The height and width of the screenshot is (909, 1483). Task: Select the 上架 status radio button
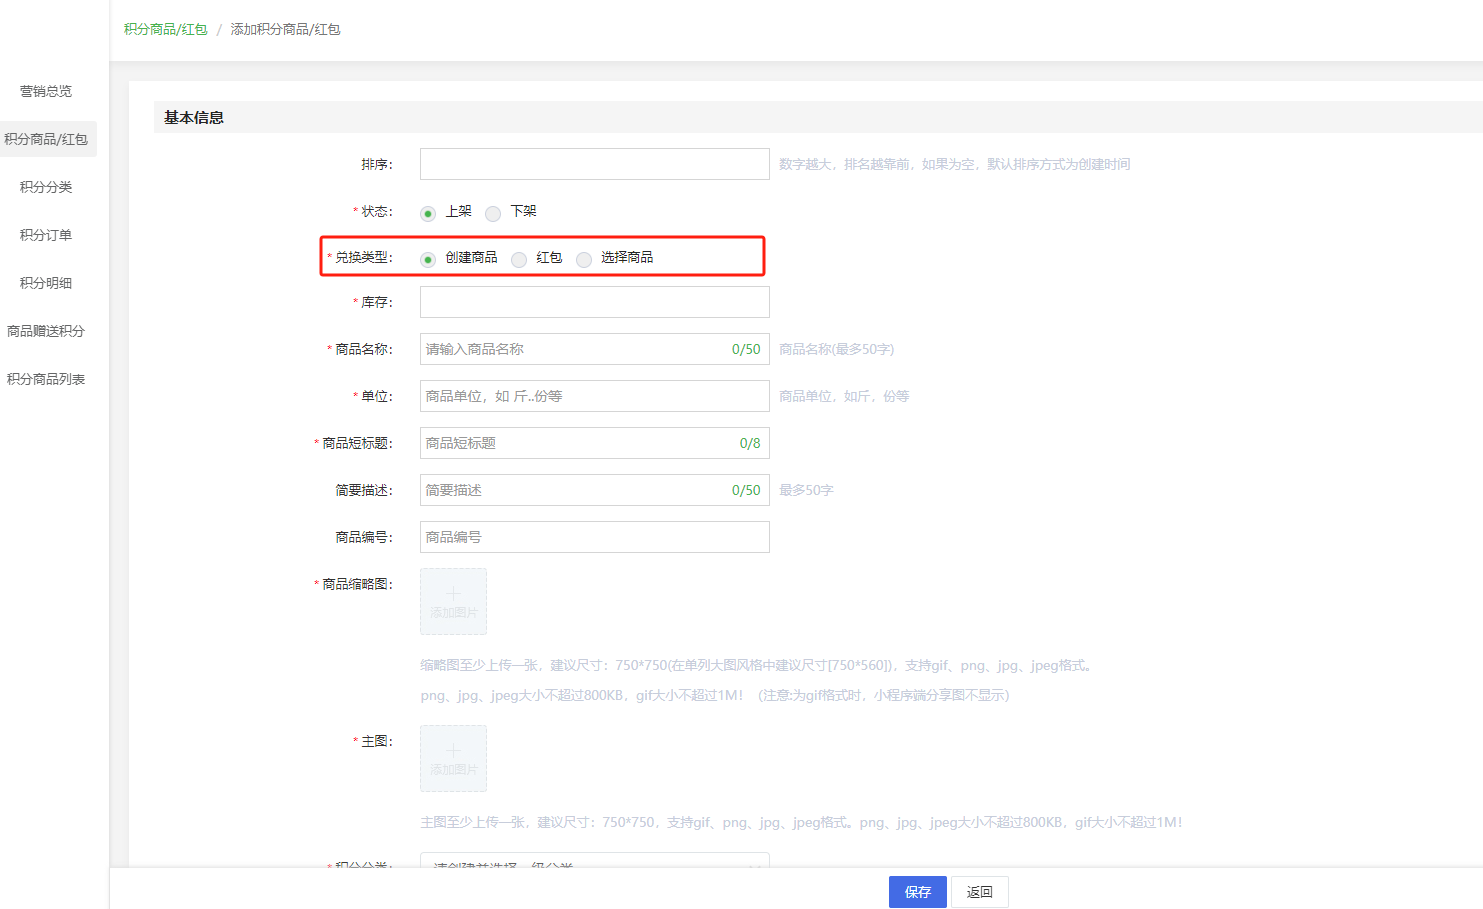pos(428,213)
